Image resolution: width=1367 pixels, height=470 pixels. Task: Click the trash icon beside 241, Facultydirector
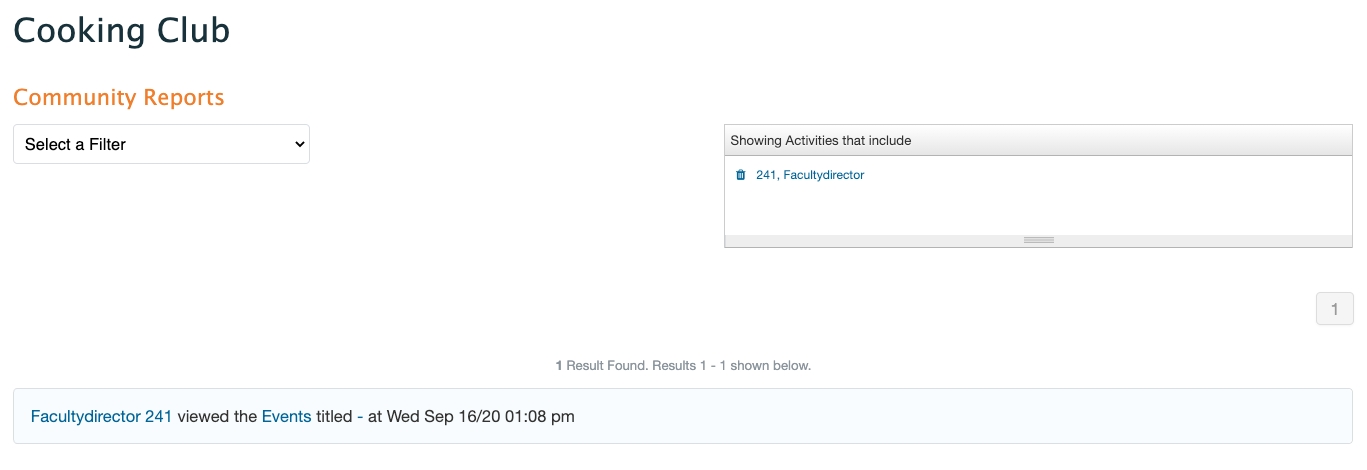[741, 175]
